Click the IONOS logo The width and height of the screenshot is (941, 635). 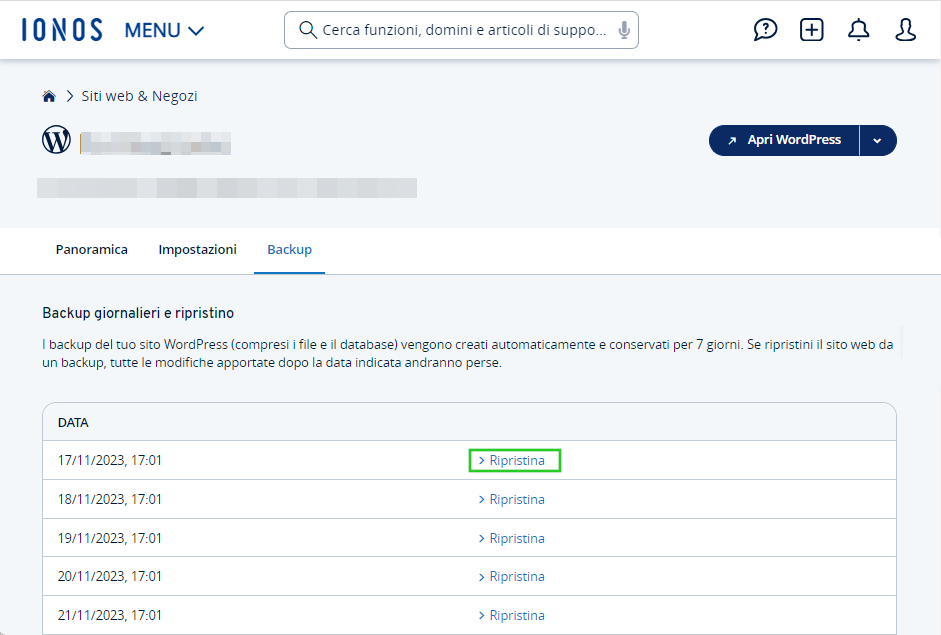[x=62, y=30]
